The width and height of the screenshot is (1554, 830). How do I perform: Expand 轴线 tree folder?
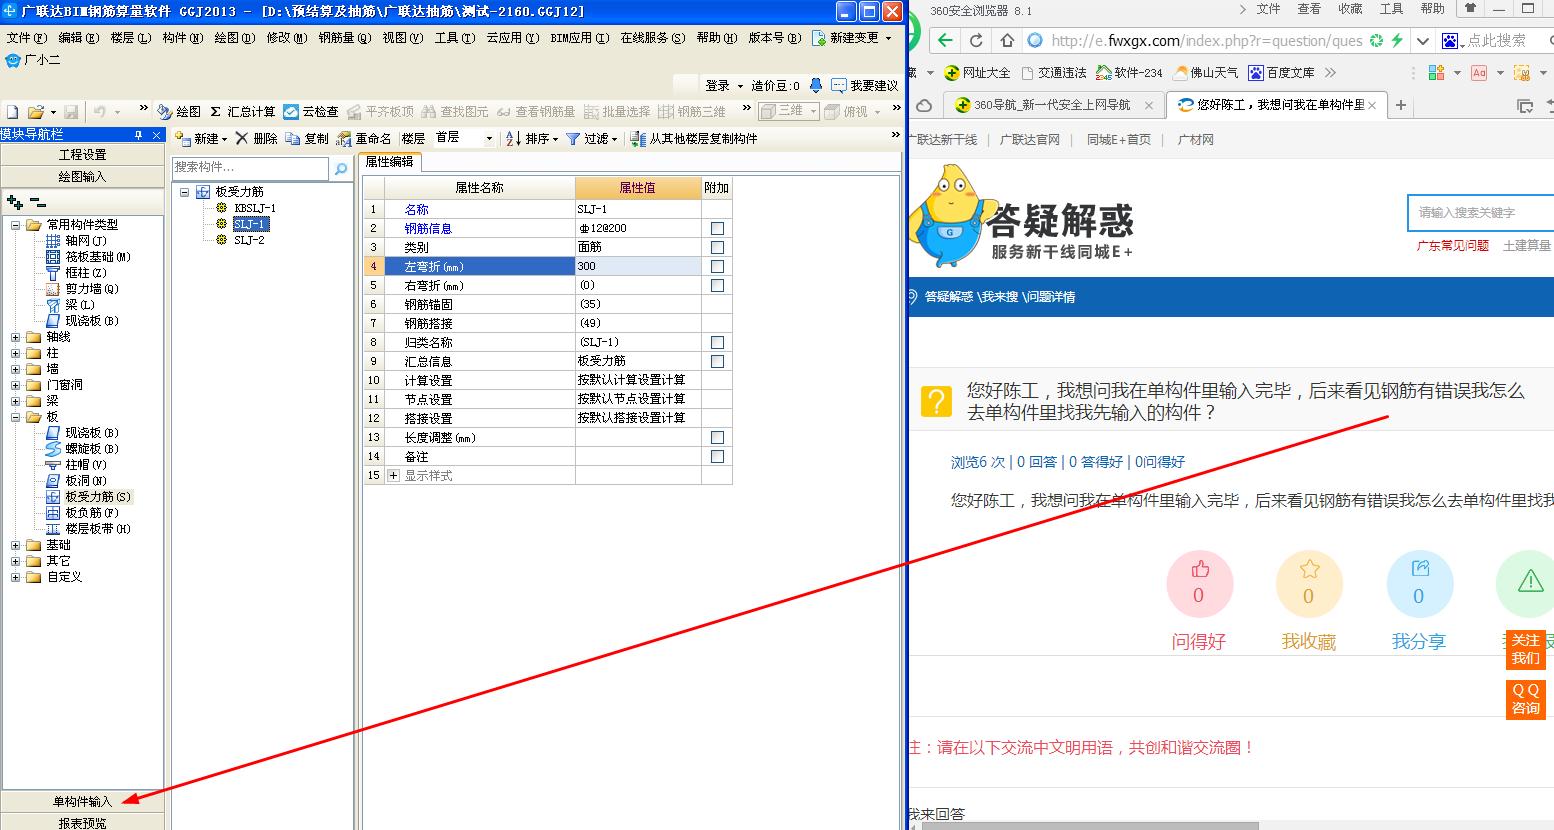pos(16,337)
